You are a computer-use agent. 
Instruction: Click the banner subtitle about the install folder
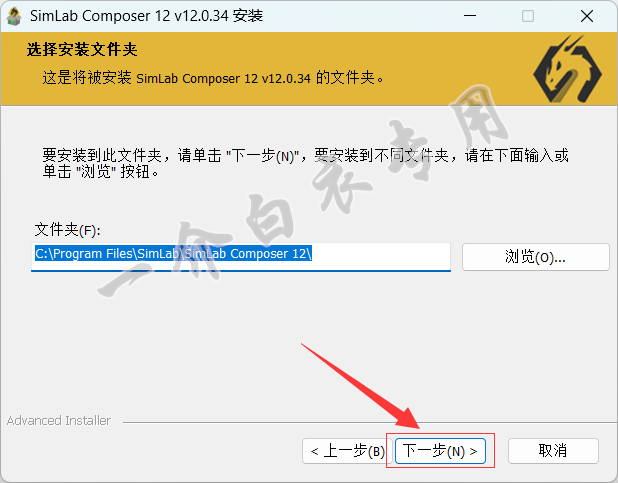pos(213,78)
